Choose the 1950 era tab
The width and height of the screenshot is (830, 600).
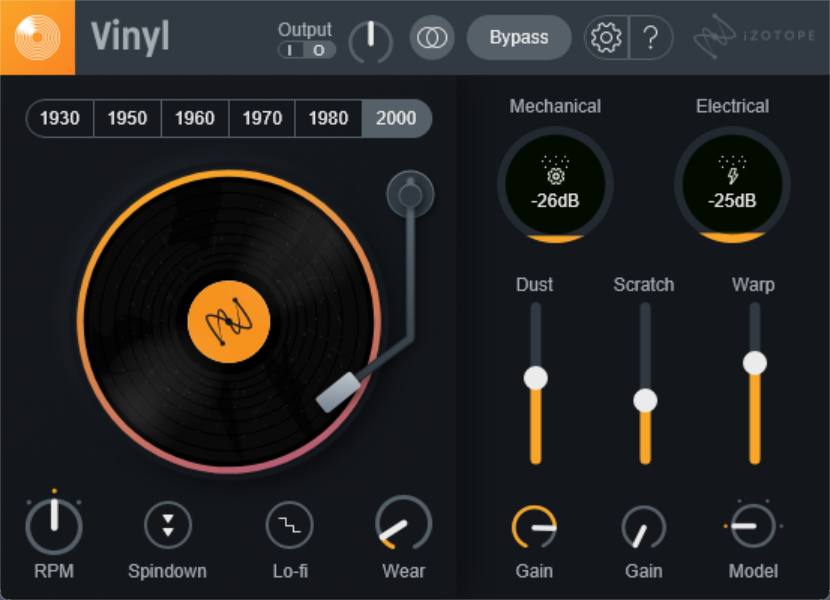coord(127,118)
